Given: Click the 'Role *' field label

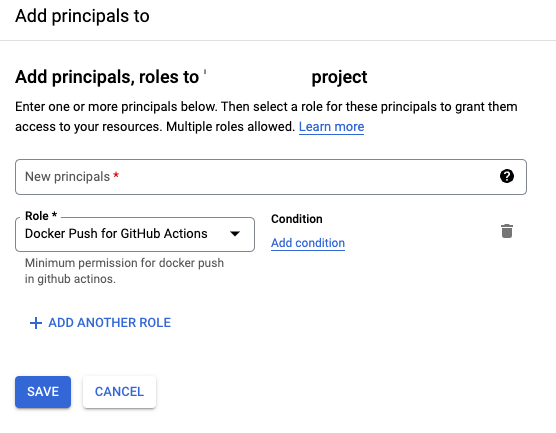Looking at the screenshot, I should click(x=41, y=216).
